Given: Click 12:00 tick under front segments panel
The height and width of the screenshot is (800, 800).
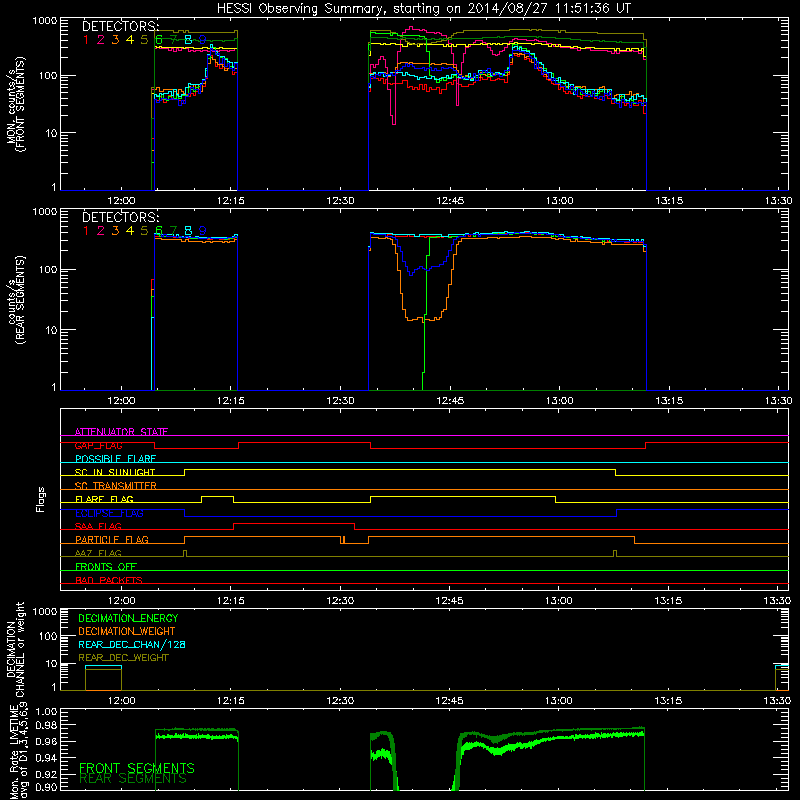Looking at the screenshot, I should point(121,201).
